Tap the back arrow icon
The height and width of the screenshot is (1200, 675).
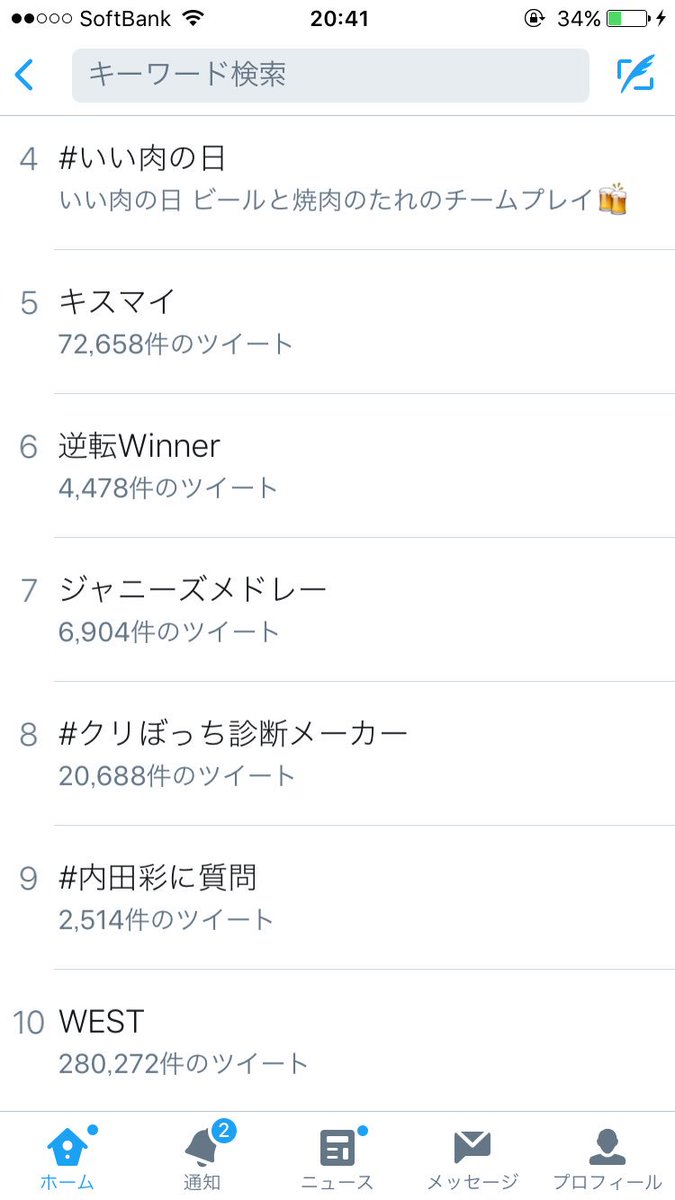(24, 75)
